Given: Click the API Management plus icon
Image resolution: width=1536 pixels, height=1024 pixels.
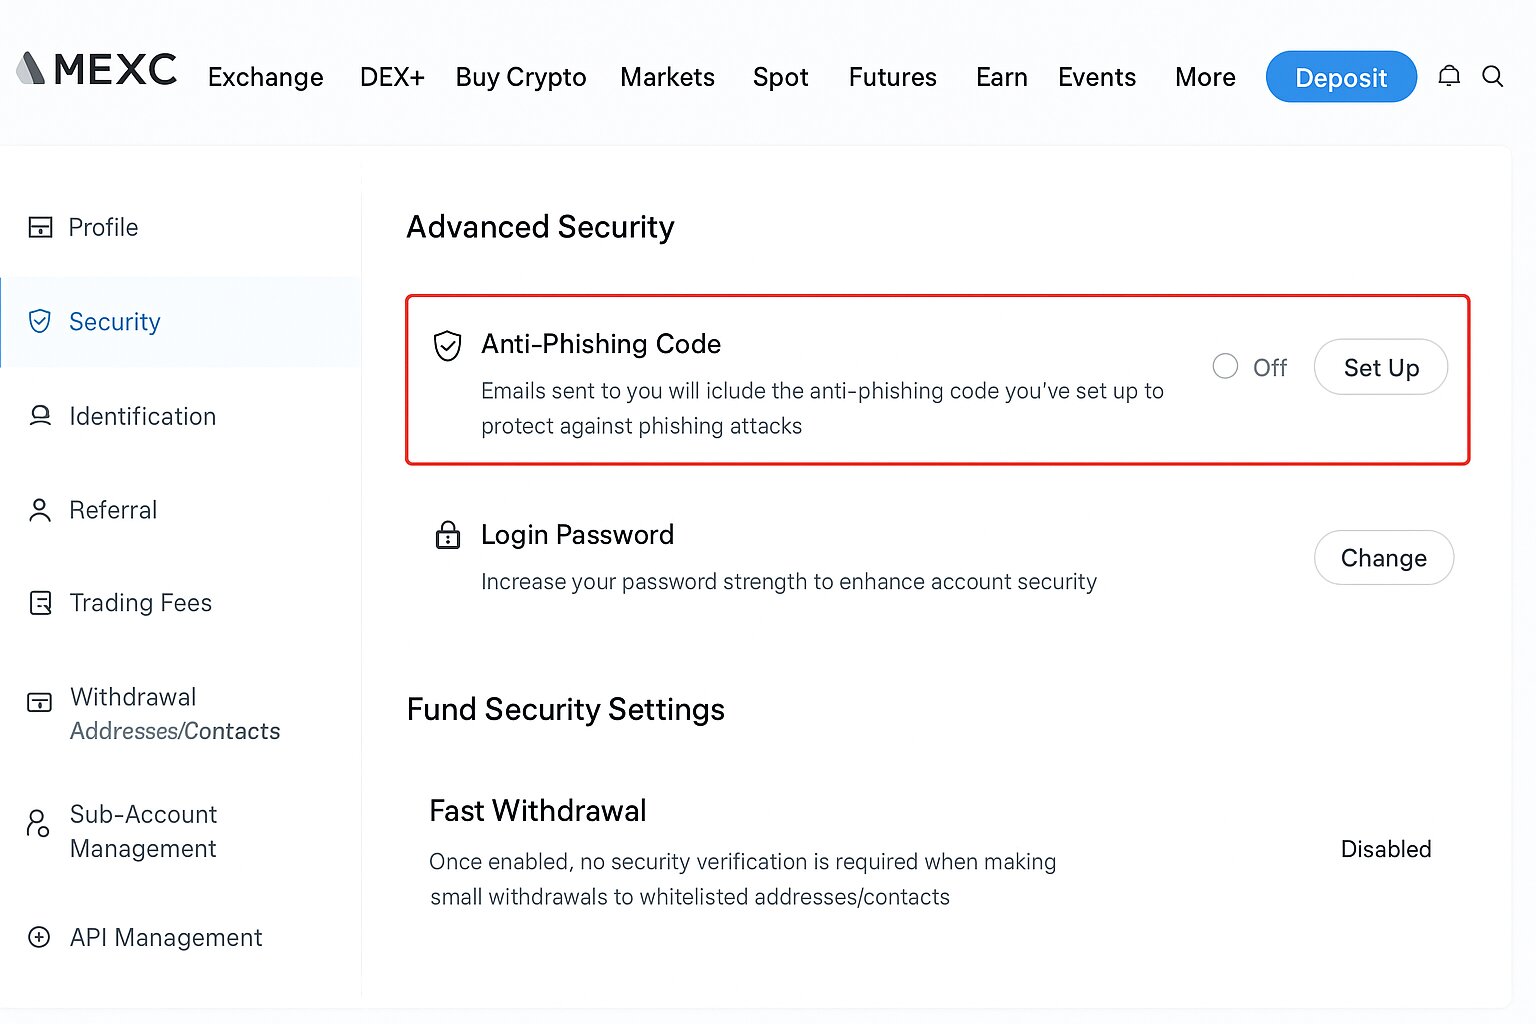Looking at the screenshot, I should (40, 937).
